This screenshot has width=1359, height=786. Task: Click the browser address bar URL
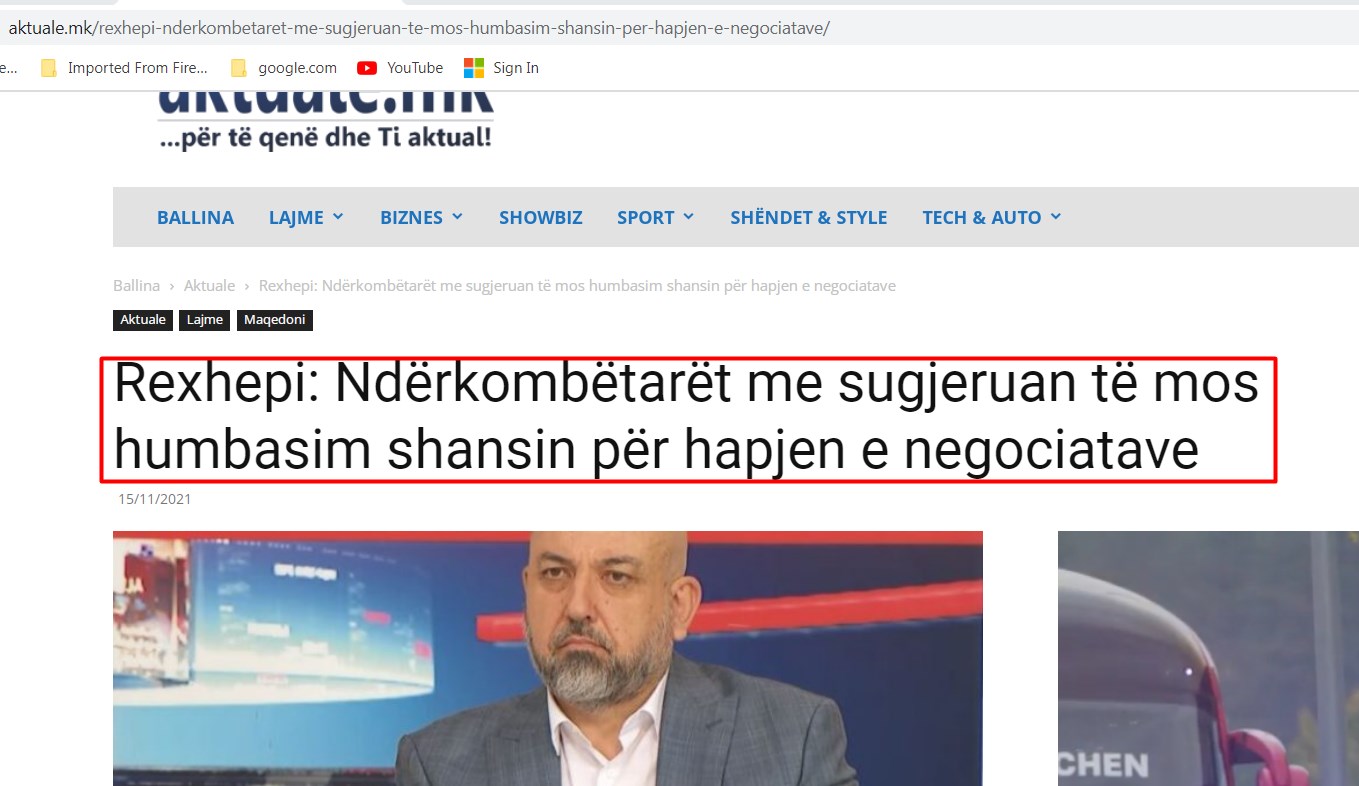419,28
